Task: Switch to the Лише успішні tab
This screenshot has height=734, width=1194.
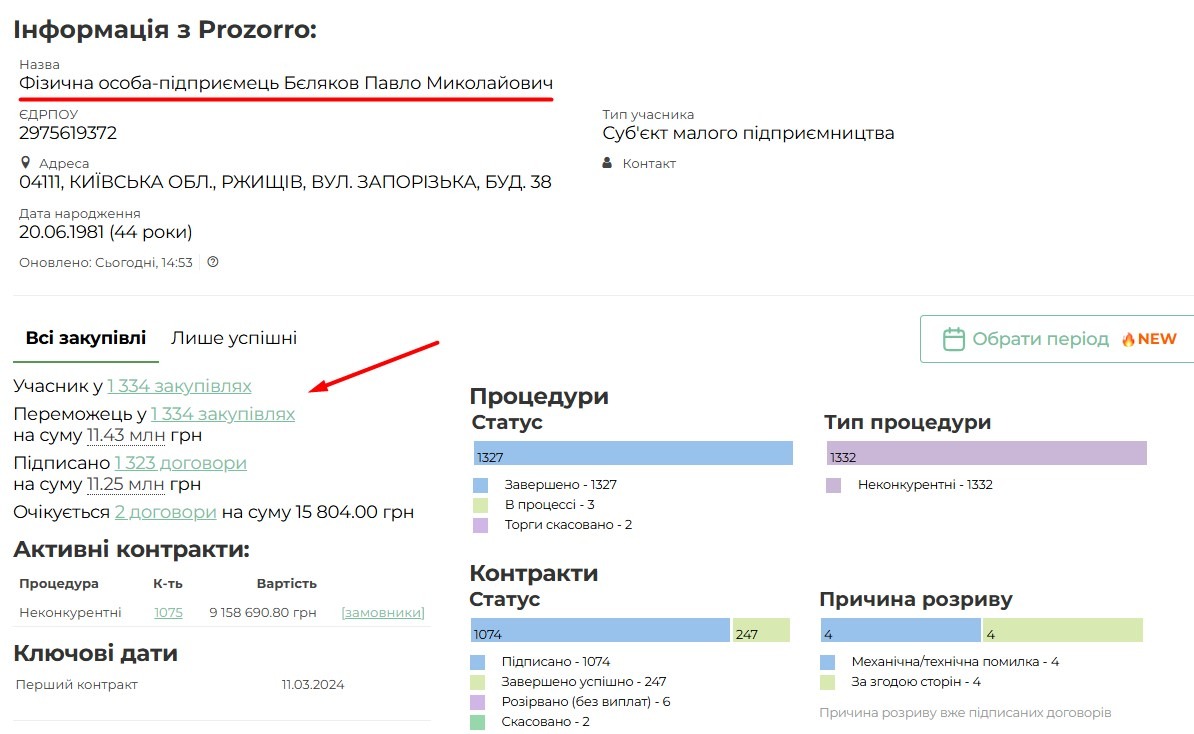Action: (x=233, y=338)
